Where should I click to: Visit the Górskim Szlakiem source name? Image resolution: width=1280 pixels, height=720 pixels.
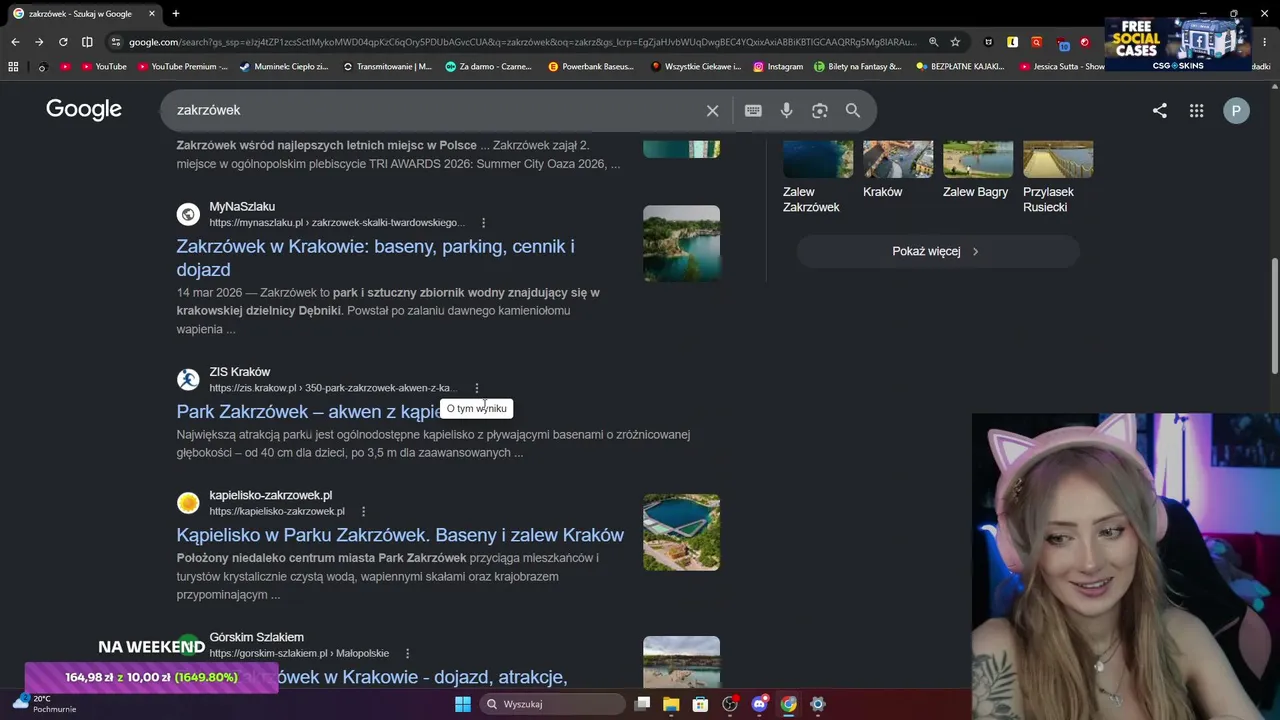coord(256,637)
